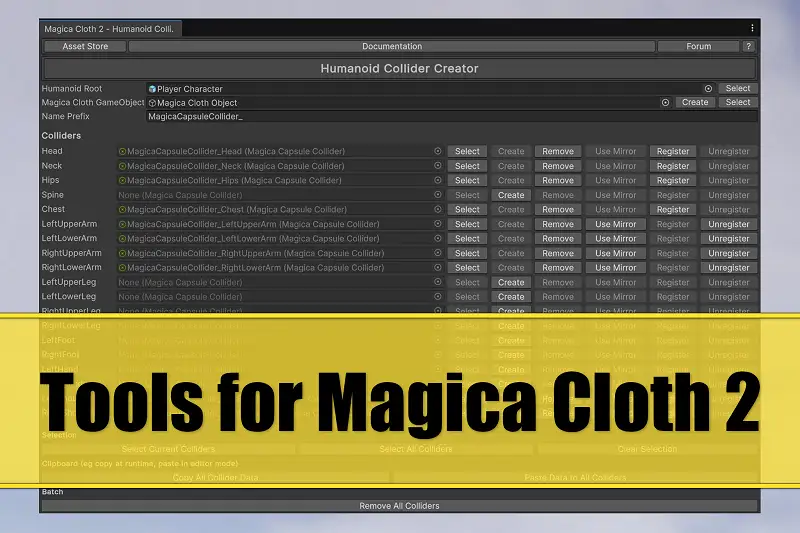Click Use Mirror in RightUpperArm row
The image size is (800, 533).
click(615, 253)
